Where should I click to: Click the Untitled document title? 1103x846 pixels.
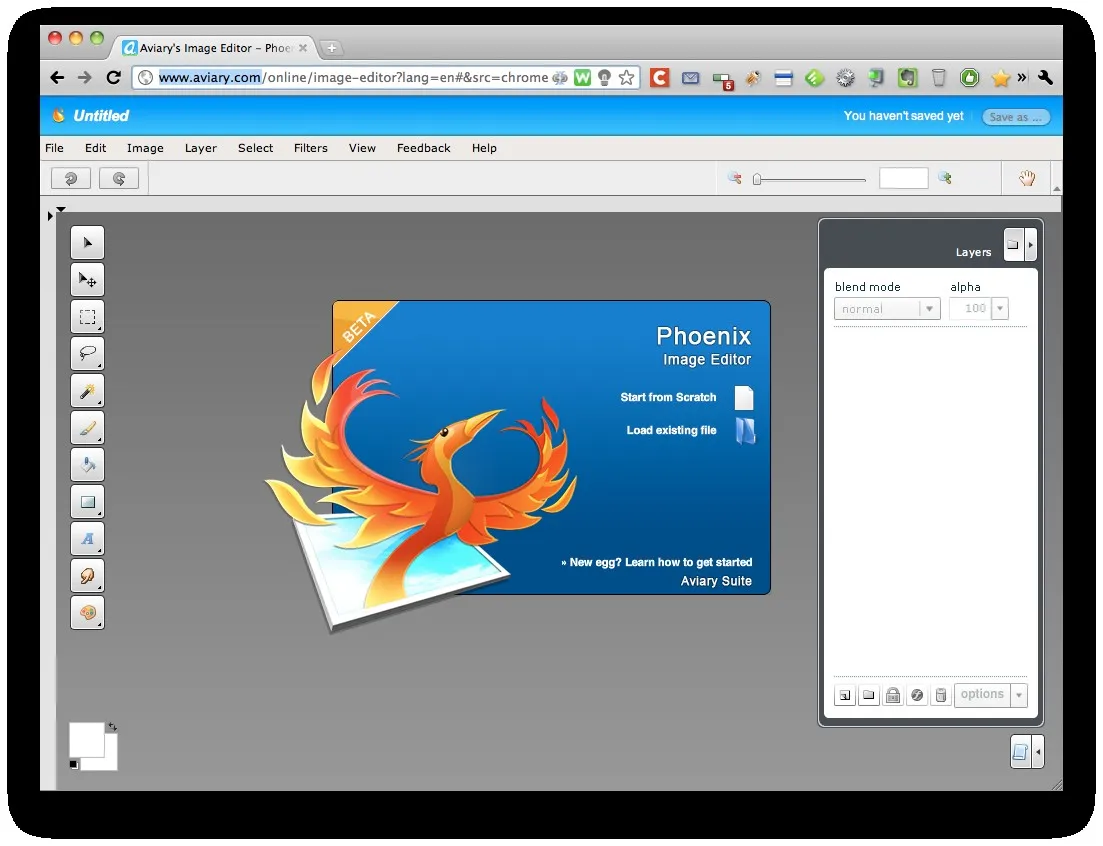(x=101, y=116)
